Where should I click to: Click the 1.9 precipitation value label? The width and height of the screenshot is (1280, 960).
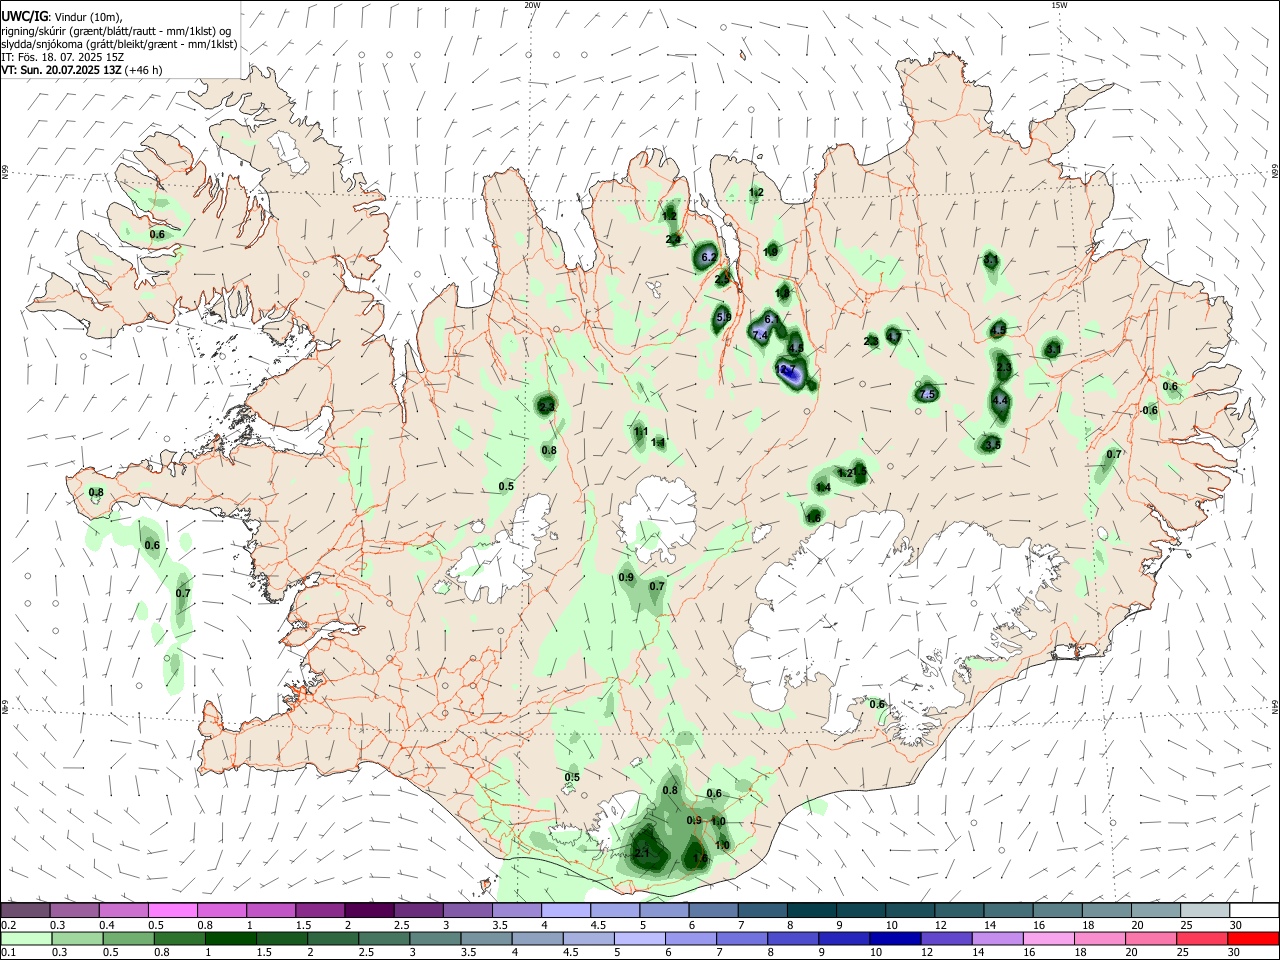(771, 251)
